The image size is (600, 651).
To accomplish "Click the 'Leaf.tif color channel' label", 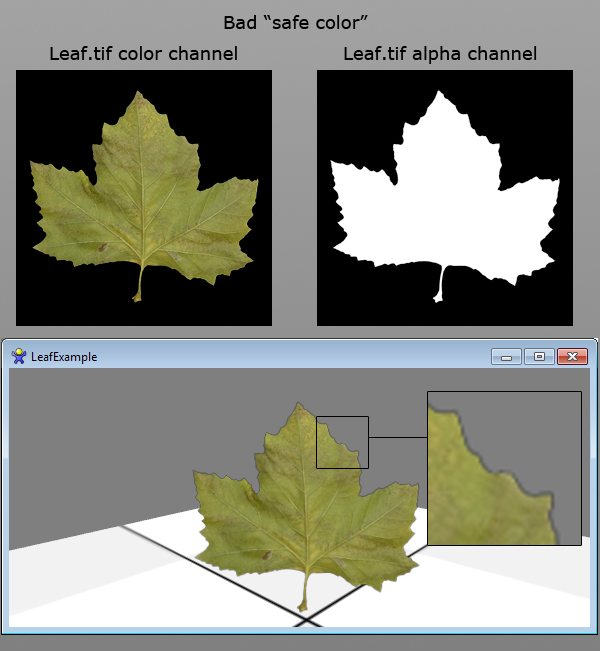I will tap(144, 54).
